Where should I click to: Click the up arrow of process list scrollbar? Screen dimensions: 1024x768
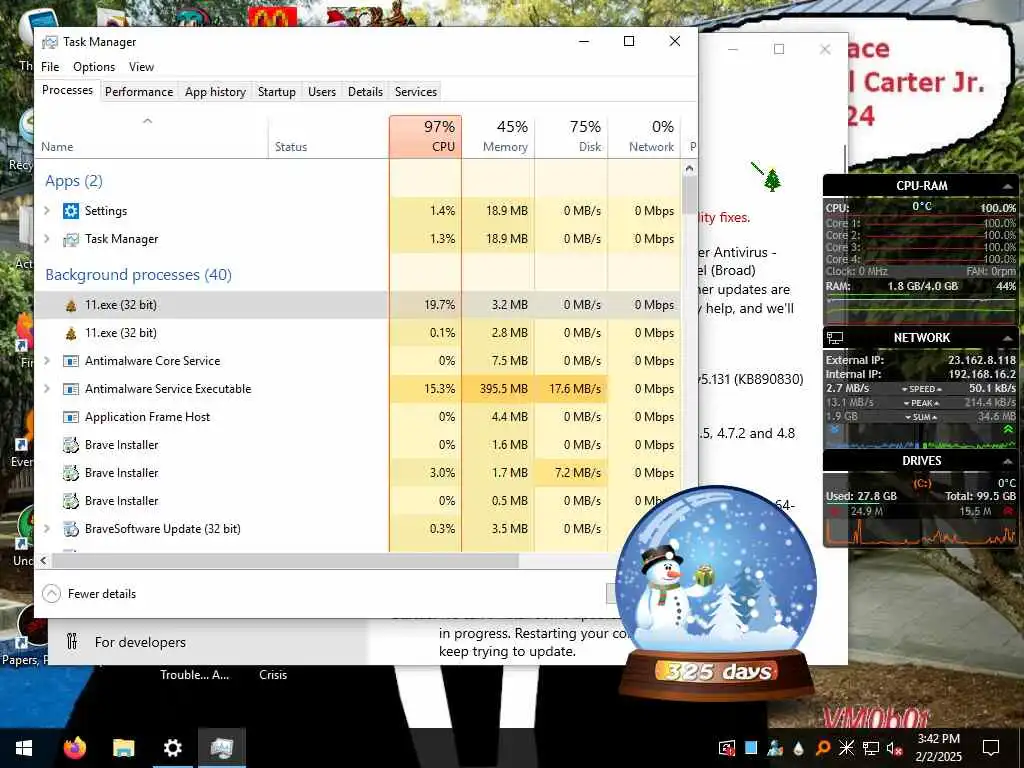tap(689, 168)
